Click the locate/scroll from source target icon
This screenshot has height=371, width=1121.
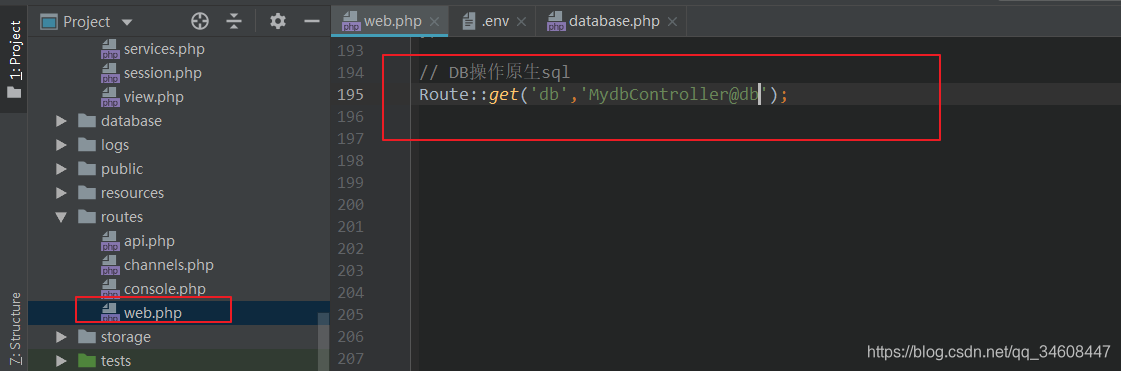click(x=200, y=21)
